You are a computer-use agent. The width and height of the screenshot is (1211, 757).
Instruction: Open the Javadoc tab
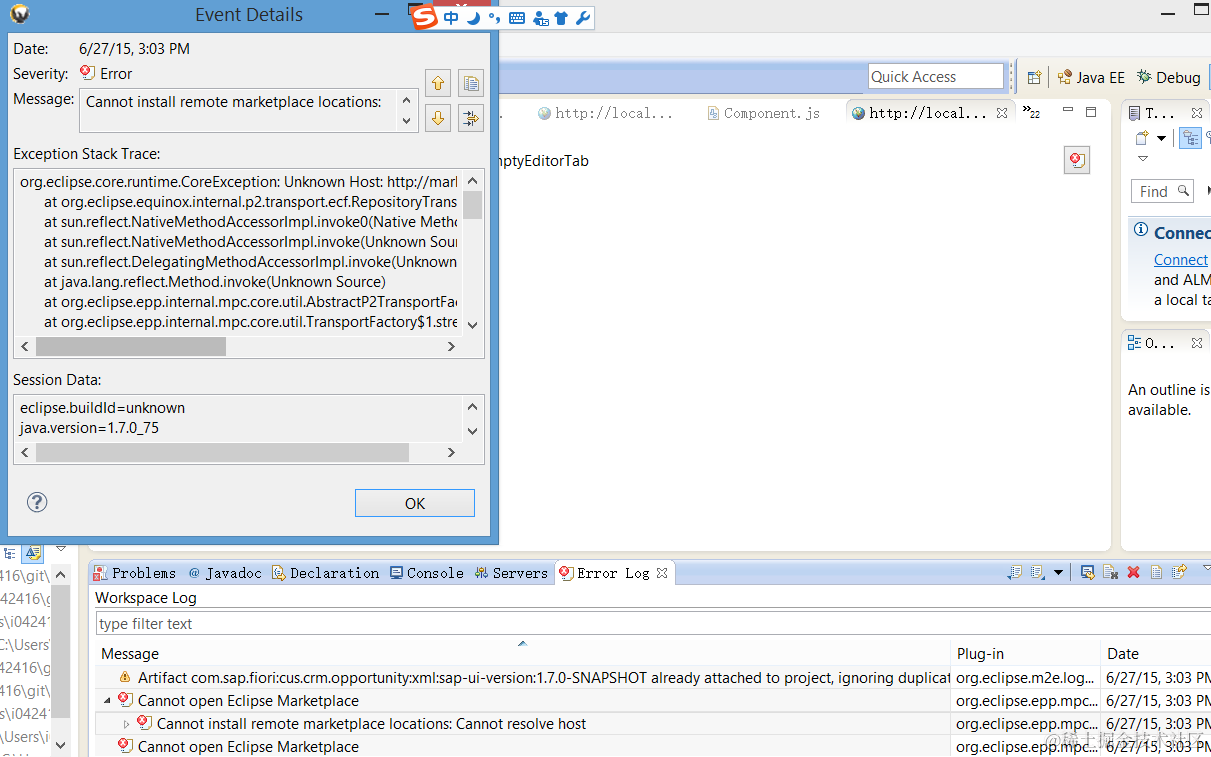[x=225, y=573]
